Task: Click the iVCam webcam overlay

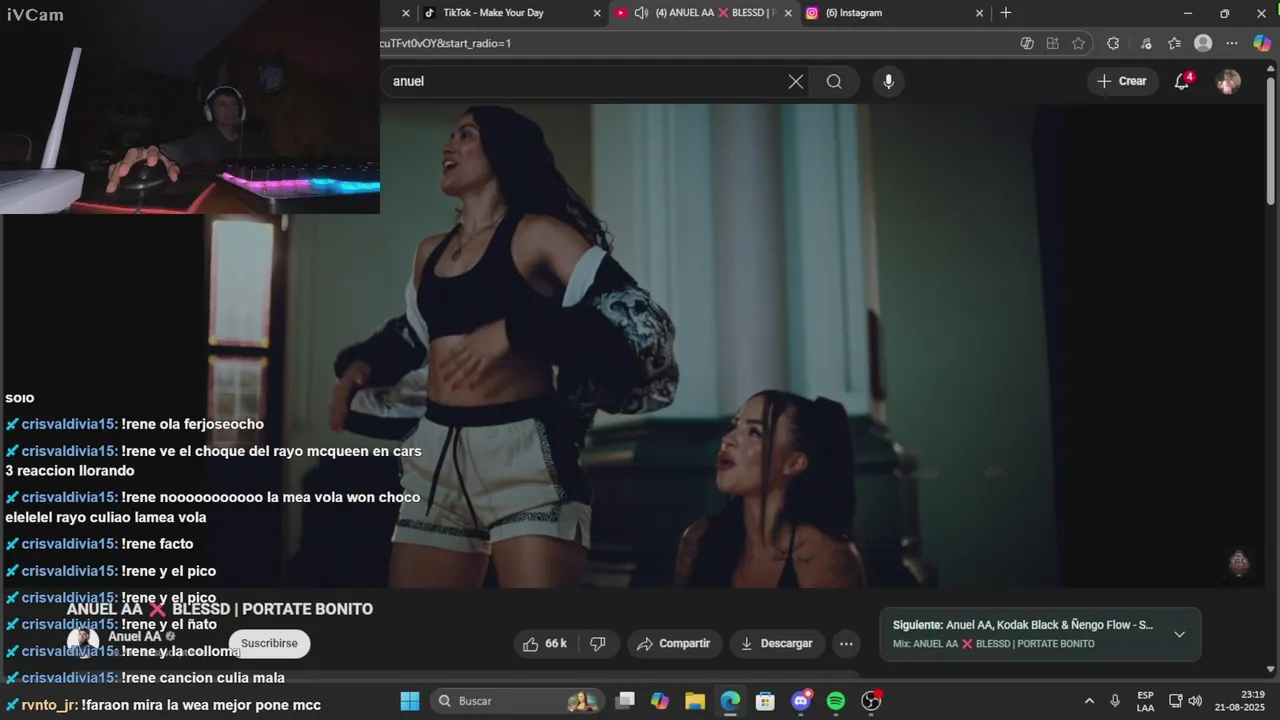Action: click(190, 107)
